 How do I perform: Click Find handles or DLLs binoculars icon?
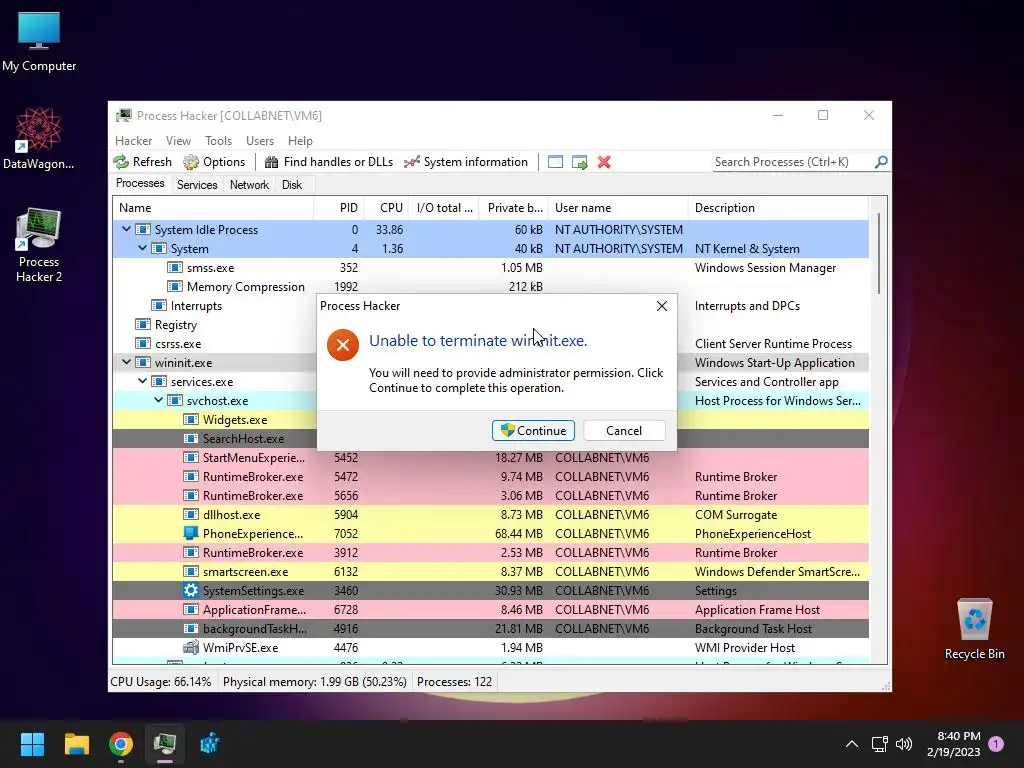(272, 162)
